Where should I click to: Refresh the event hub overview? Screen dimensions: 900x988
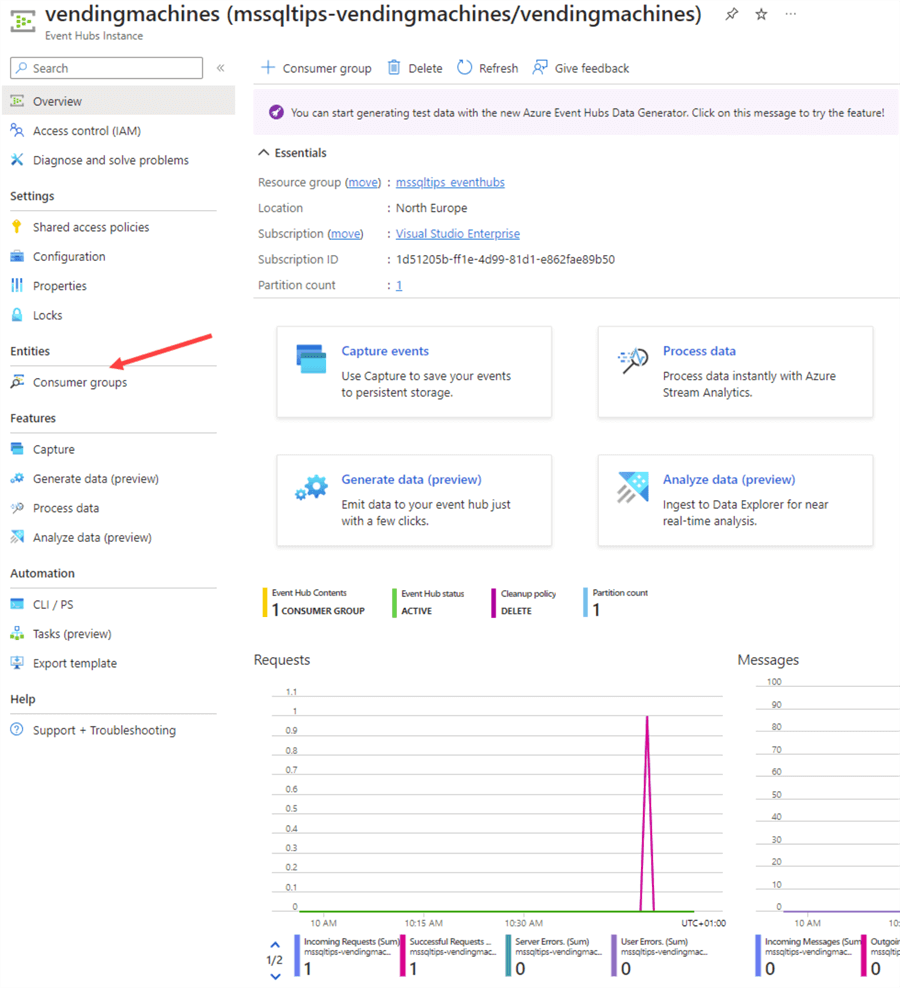click(x=488, y=68)
